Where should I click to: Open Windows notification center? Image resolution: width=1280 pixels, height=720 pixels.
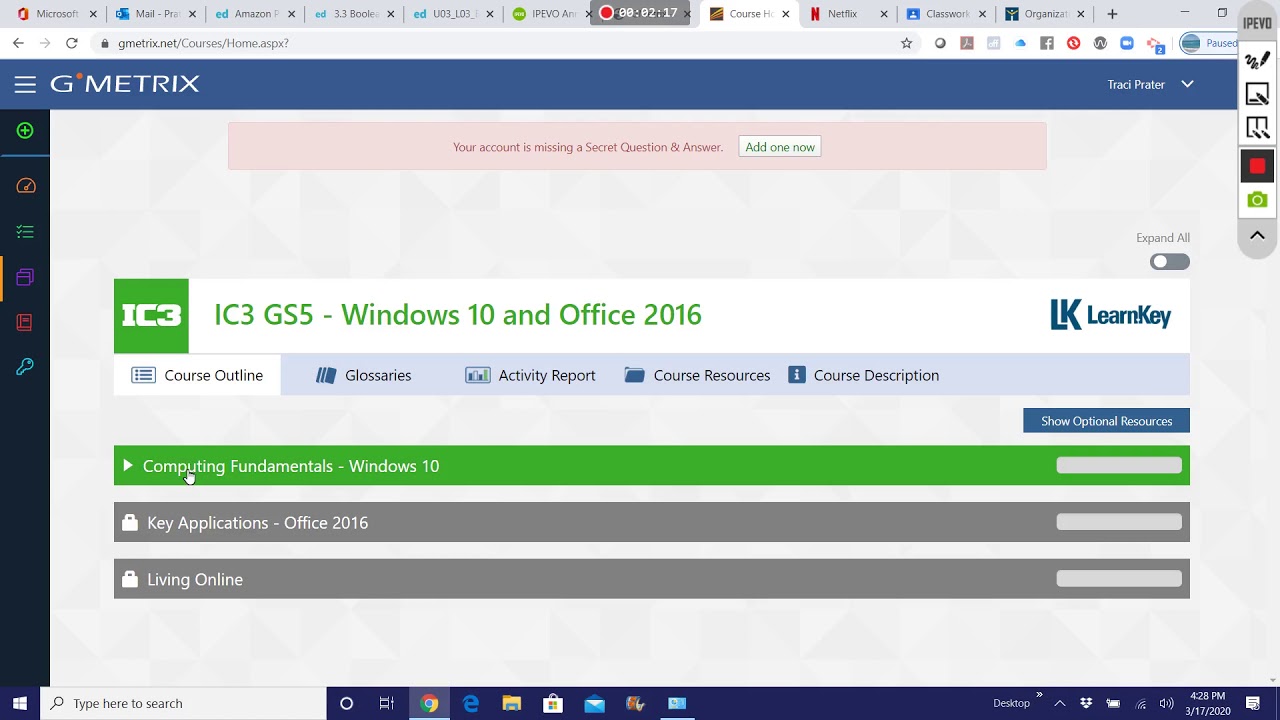pos(1253,703)
